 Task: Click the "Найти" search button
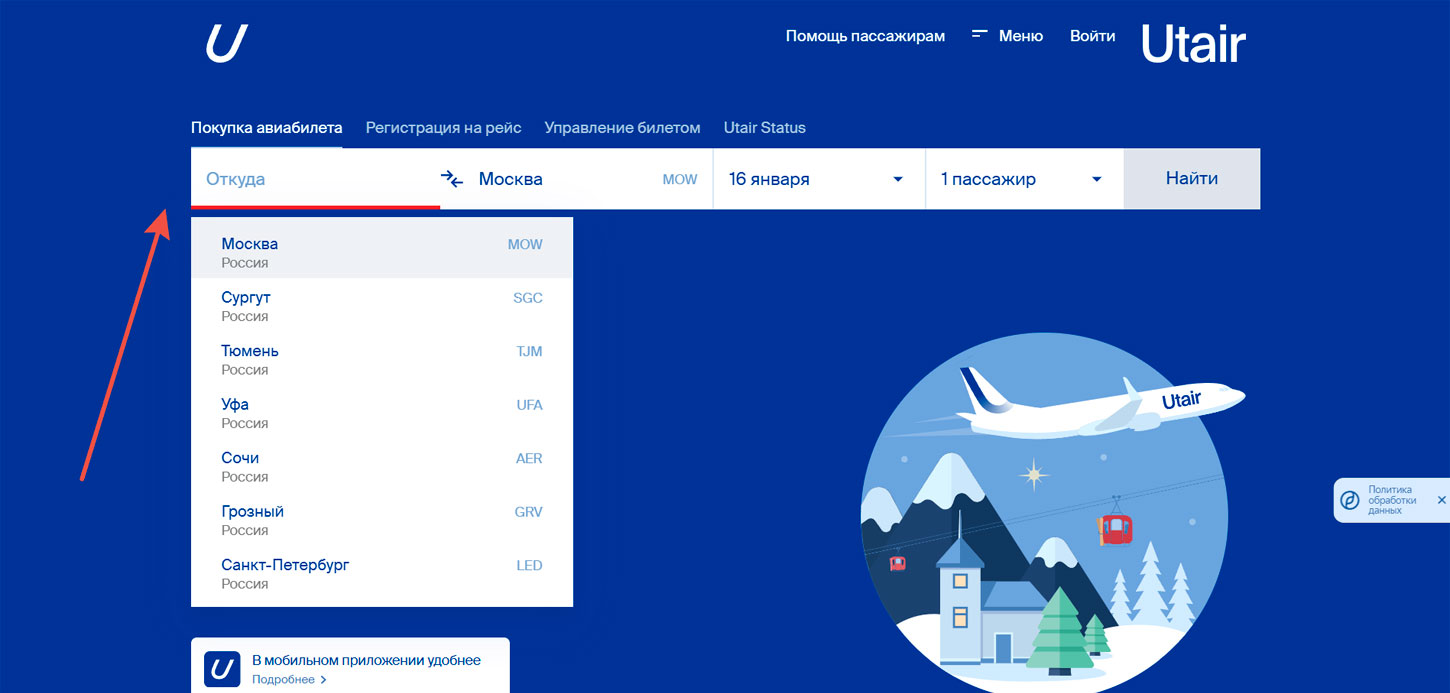point(1192,178)
